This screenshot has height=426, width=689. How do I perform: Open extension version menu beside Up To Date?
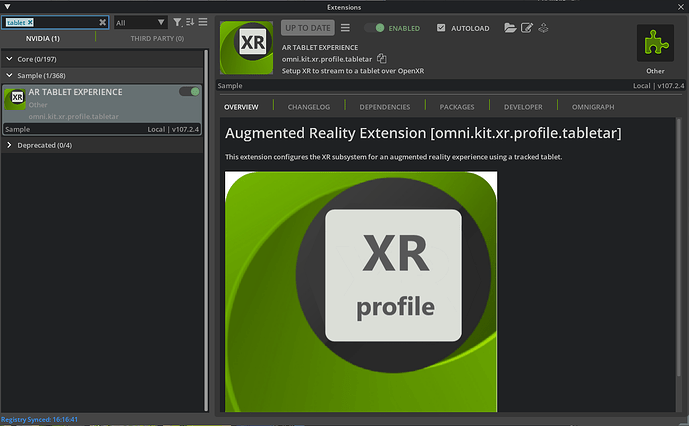pos(345,28)
